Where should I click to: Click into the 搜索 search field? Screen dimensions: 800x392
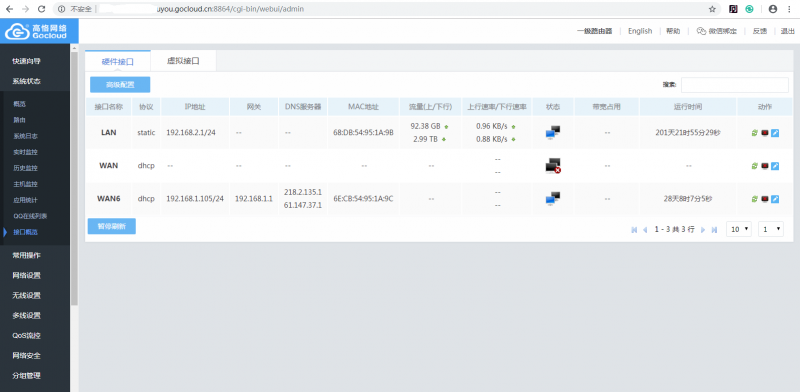click(735, 85)
